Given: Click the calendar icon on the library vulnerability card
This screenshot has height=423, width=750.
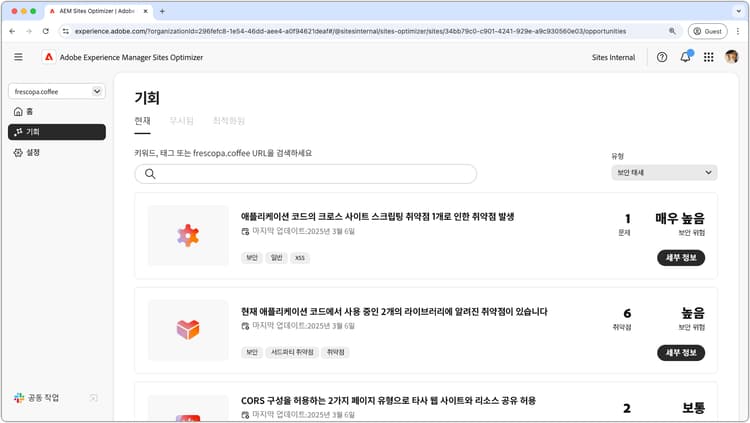Looking at the screenshot, I should (245, 326).
